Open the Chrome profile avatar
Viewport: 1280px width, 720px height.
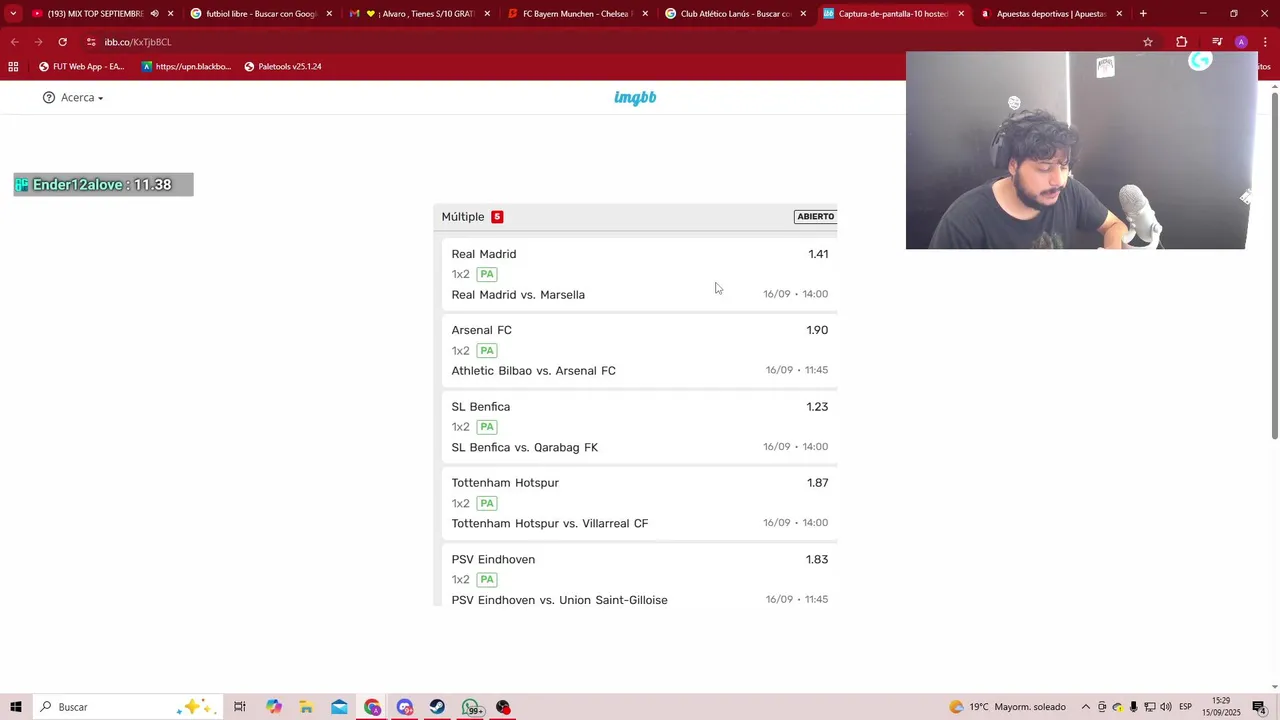click(x=1241, y=42)
